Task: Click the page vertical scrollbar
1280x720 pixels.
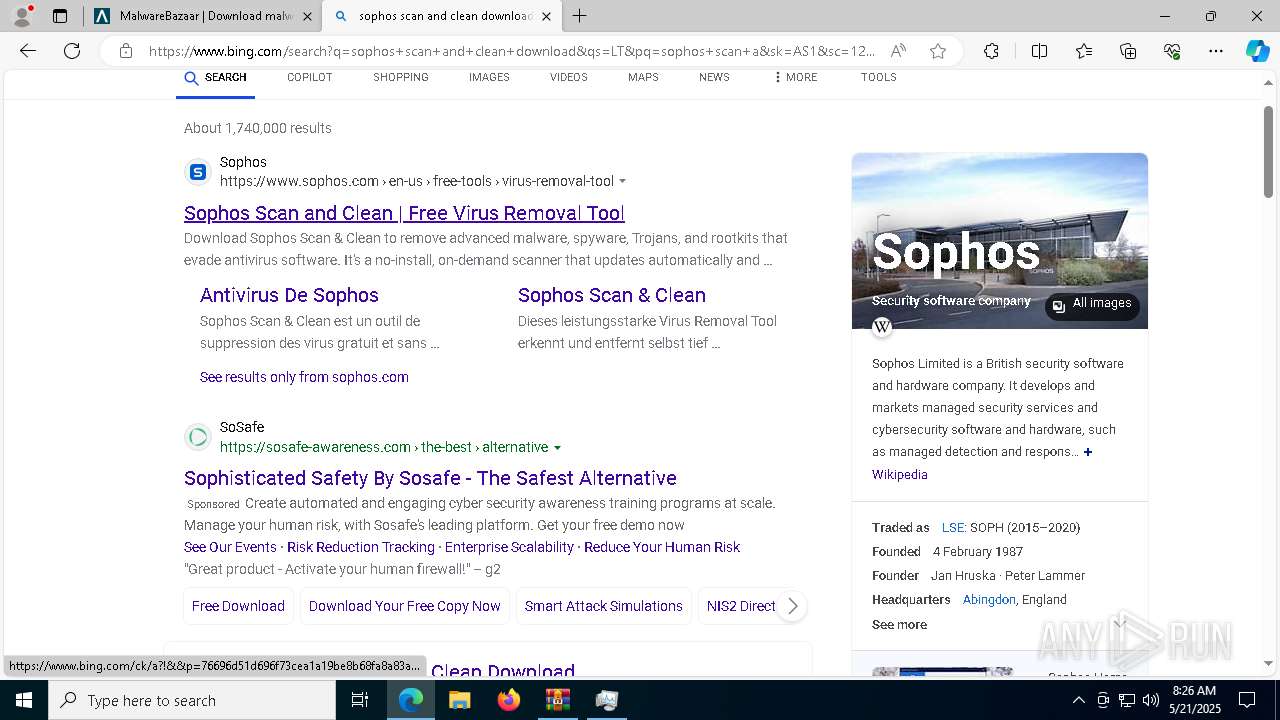Action: pyautogui.click(x=1268, y=150)
